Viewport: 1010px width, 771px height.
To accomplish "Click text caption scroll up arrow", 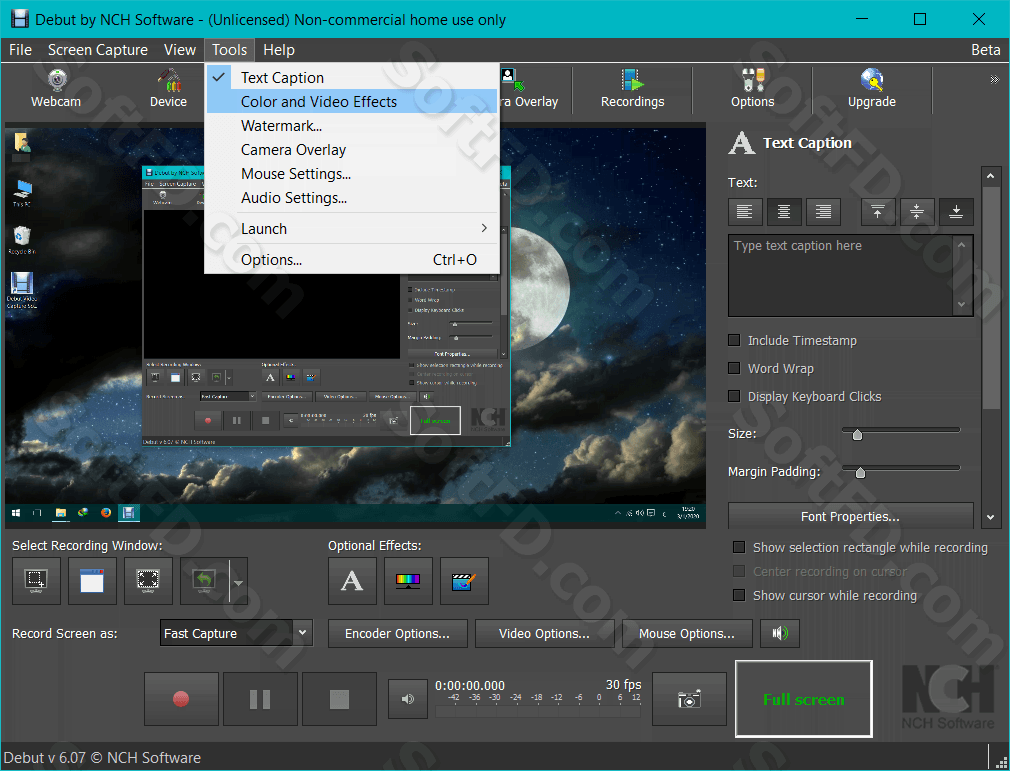I will [962, 245].
